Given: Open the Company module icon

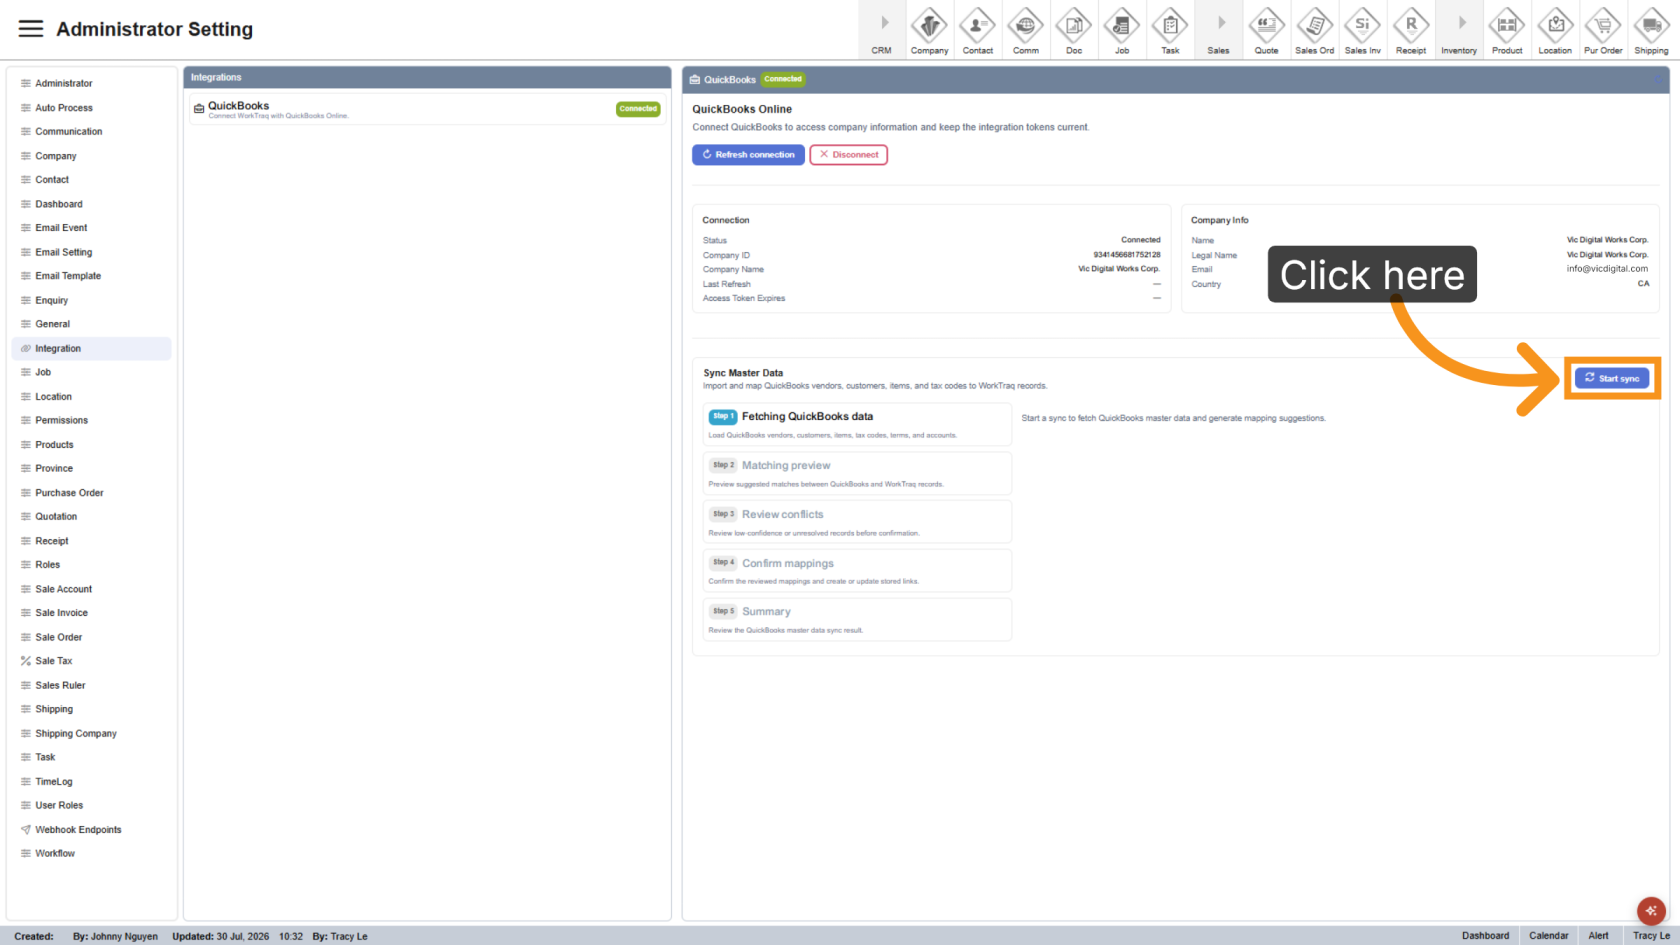Looking at the screenshot, I should [929, 30].
